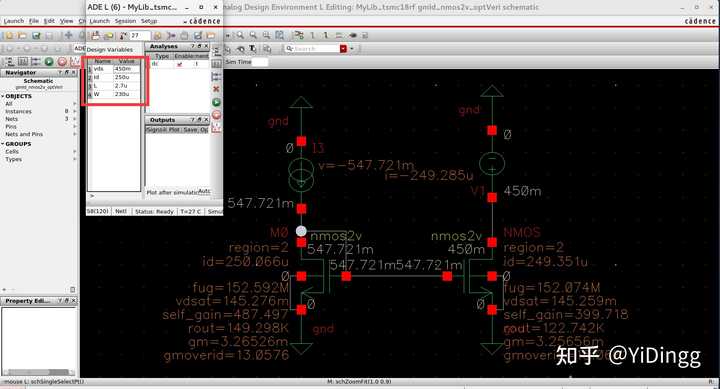
Task: Click the zoom out magnifier icon in schematic toolbar
Action: (253, 35)
